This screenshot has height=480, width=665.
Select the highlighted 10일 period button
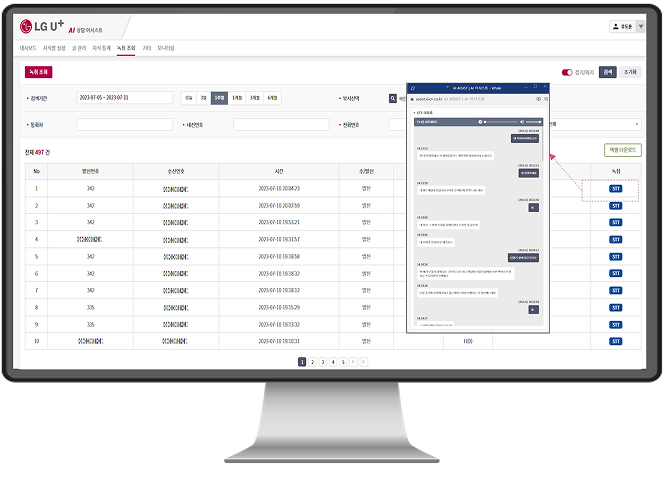pos(219,98)
